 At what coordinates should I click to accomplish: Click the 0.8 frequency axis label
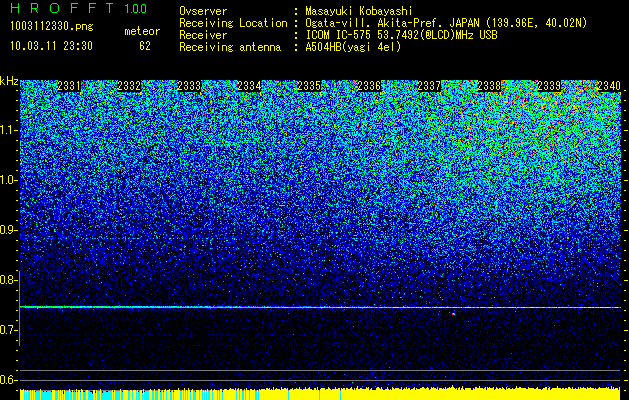9,280
